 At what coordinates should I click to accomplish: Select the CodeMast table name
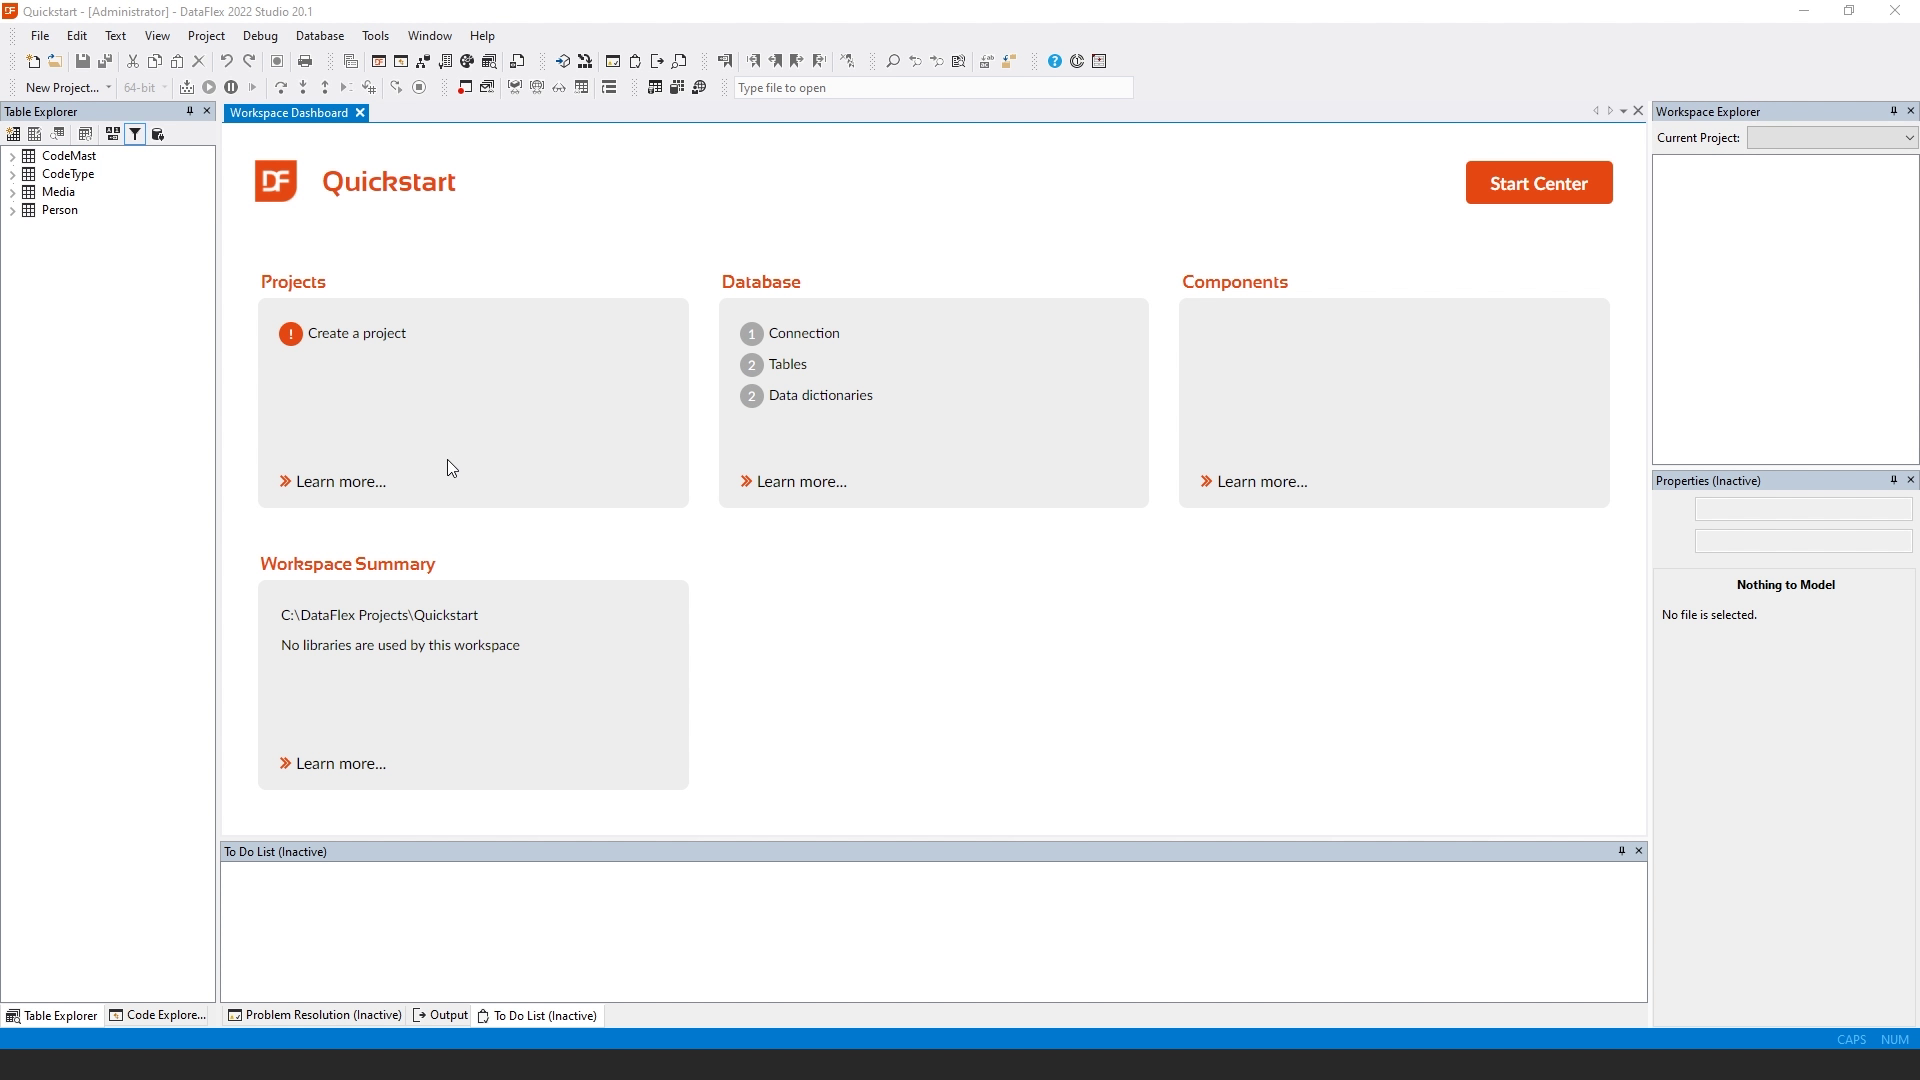(x=69, y=156)
